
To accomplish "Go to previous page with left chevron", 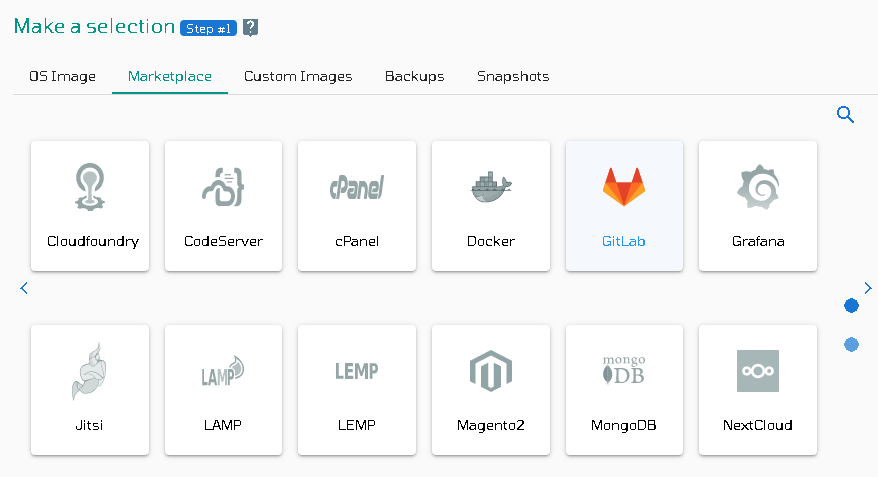I will click(24, 288).
